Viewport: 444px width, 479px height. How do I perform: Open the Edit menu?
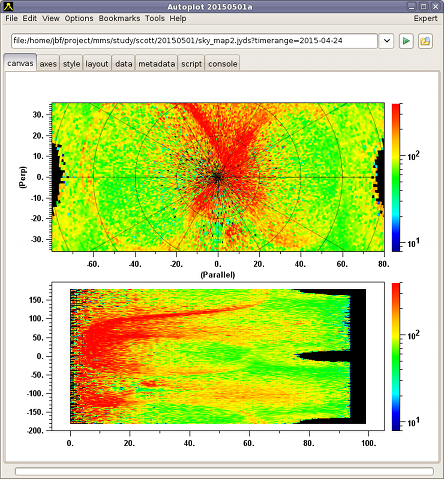tap(30, 18)
